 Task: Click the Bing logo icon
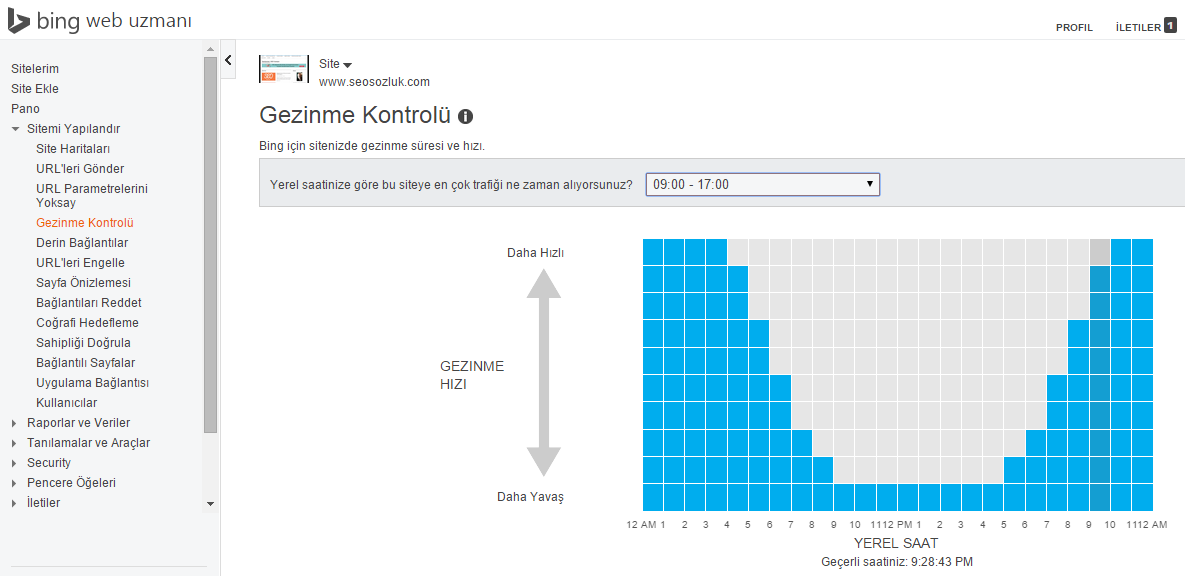pyautogui.click(x=18, y=21)
